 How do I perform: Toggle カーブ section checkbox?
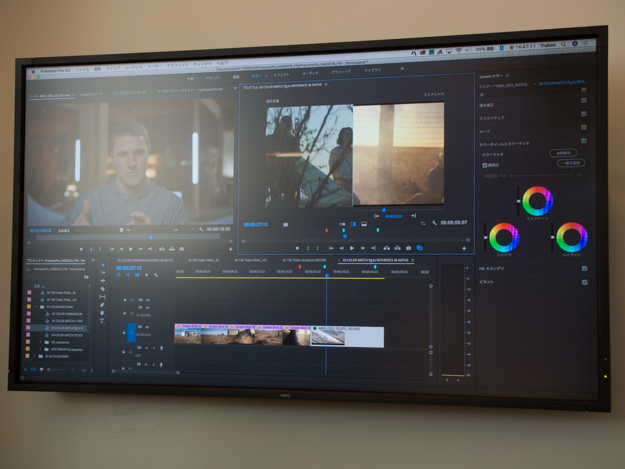(x=584, y=128)
